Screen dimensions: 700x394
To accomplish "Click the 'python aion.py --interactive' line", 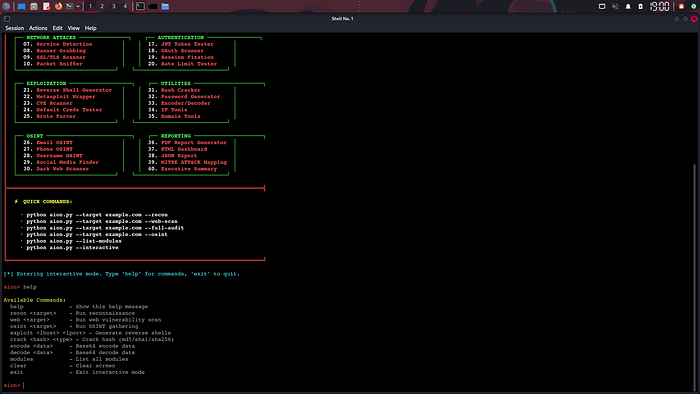I will click(x=72, y=247).
